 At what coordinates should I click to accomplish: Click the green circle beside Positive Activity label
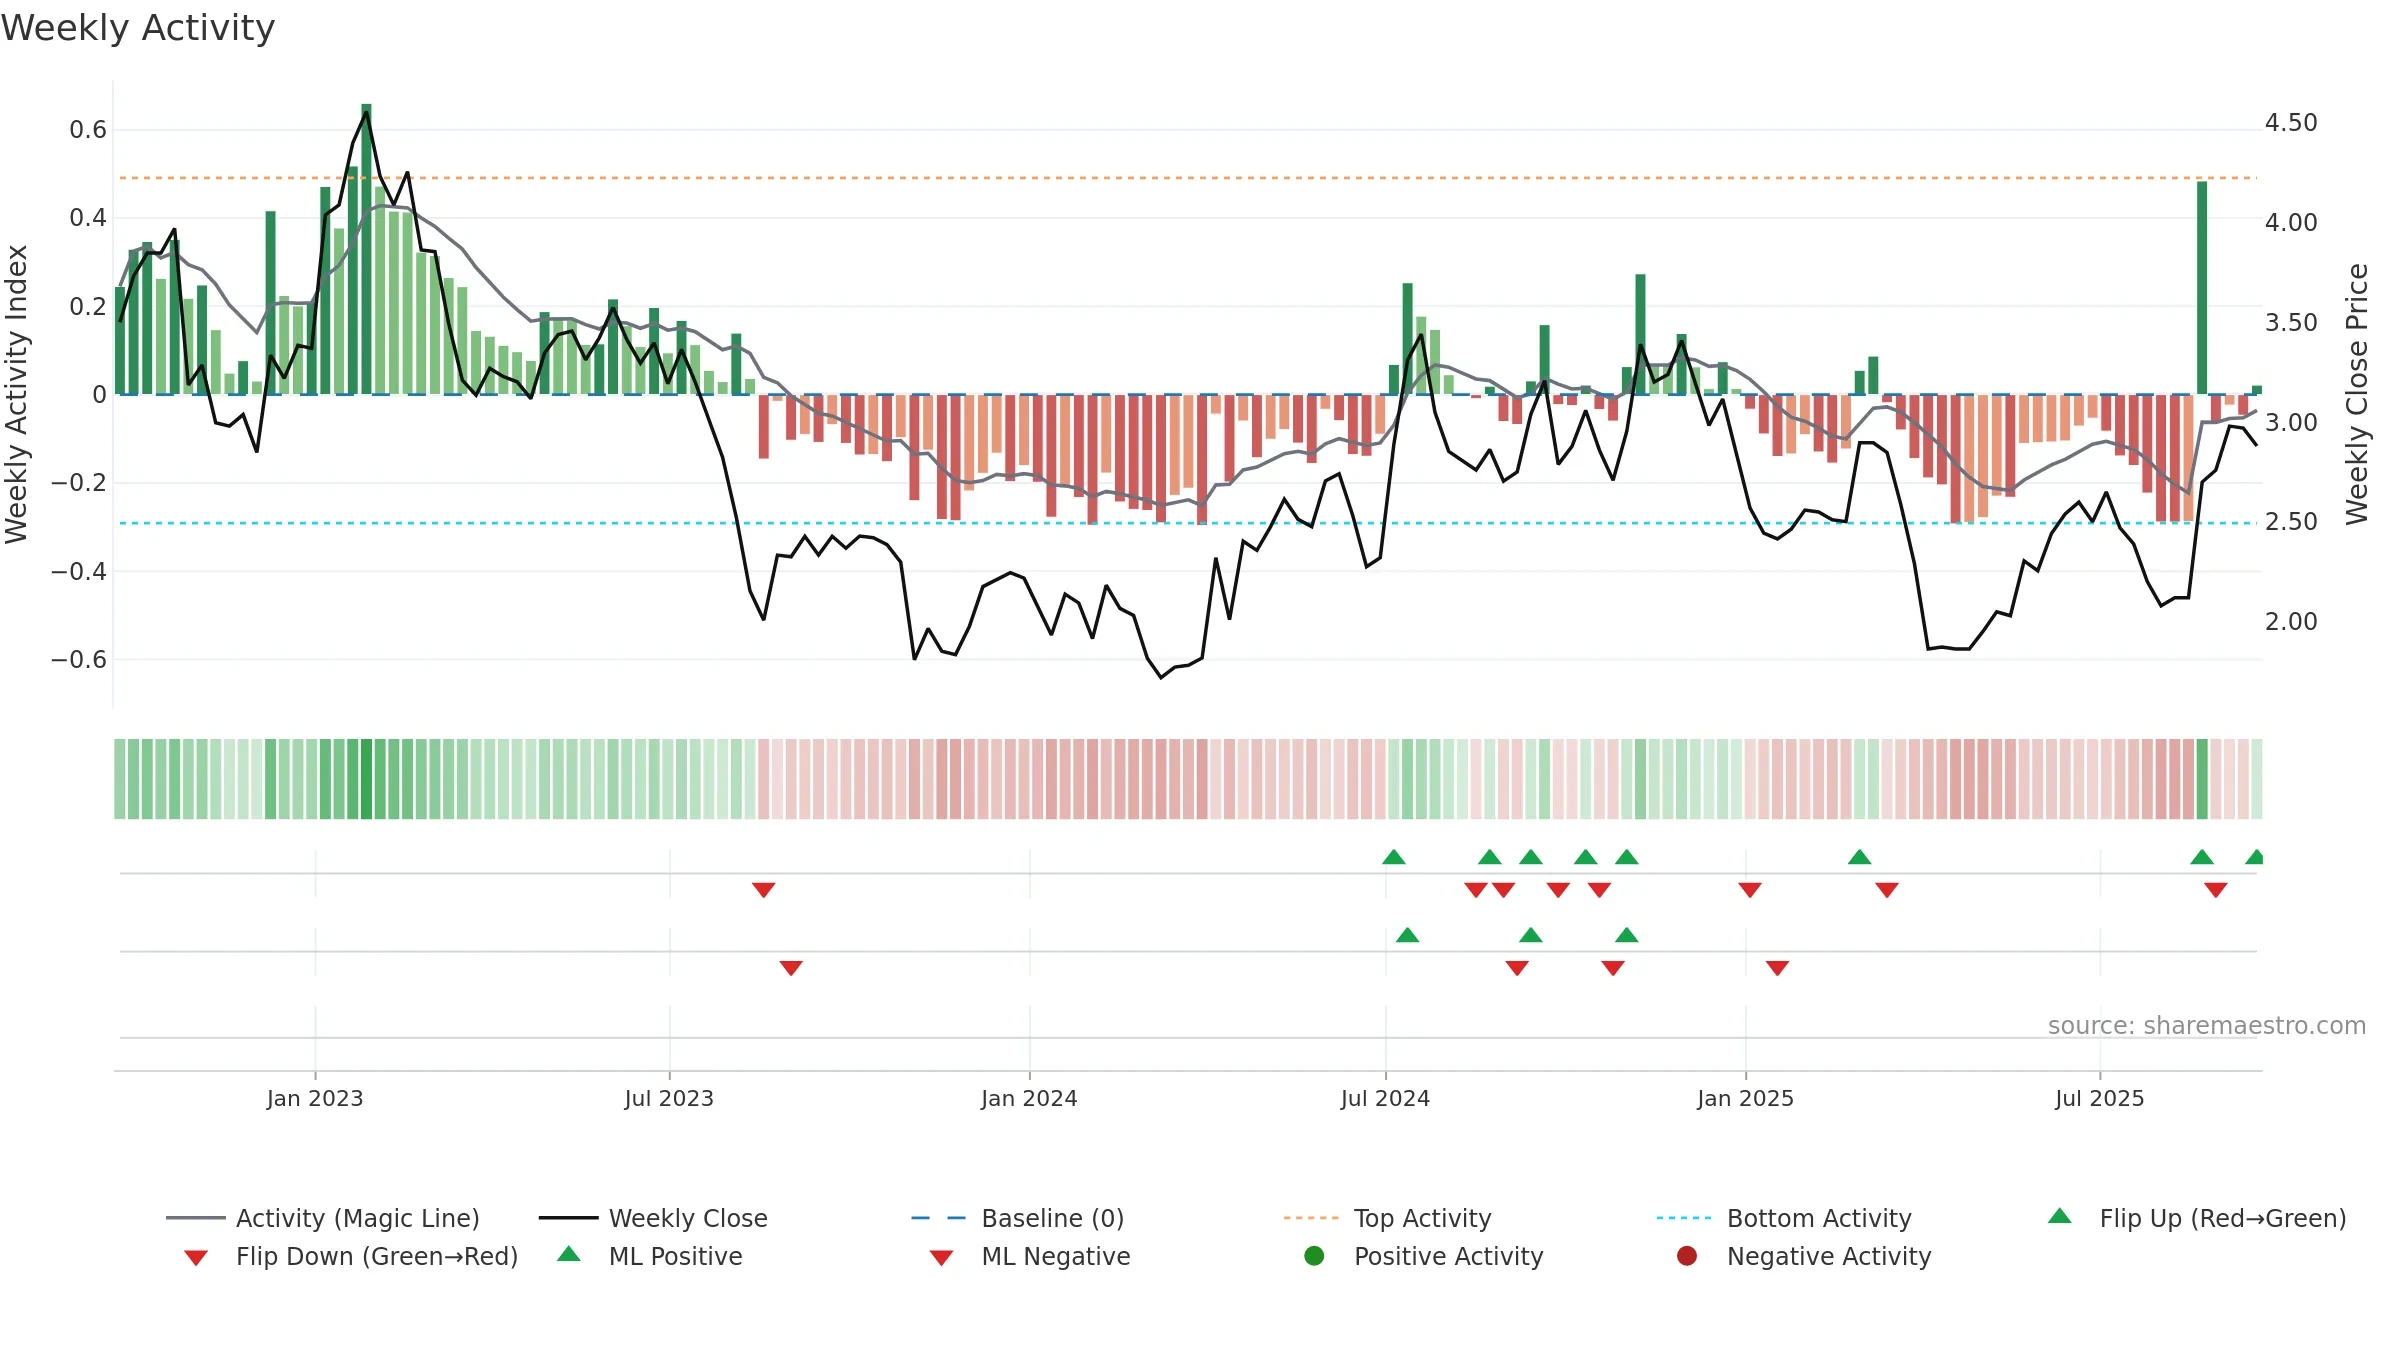click(1314, 1256)
